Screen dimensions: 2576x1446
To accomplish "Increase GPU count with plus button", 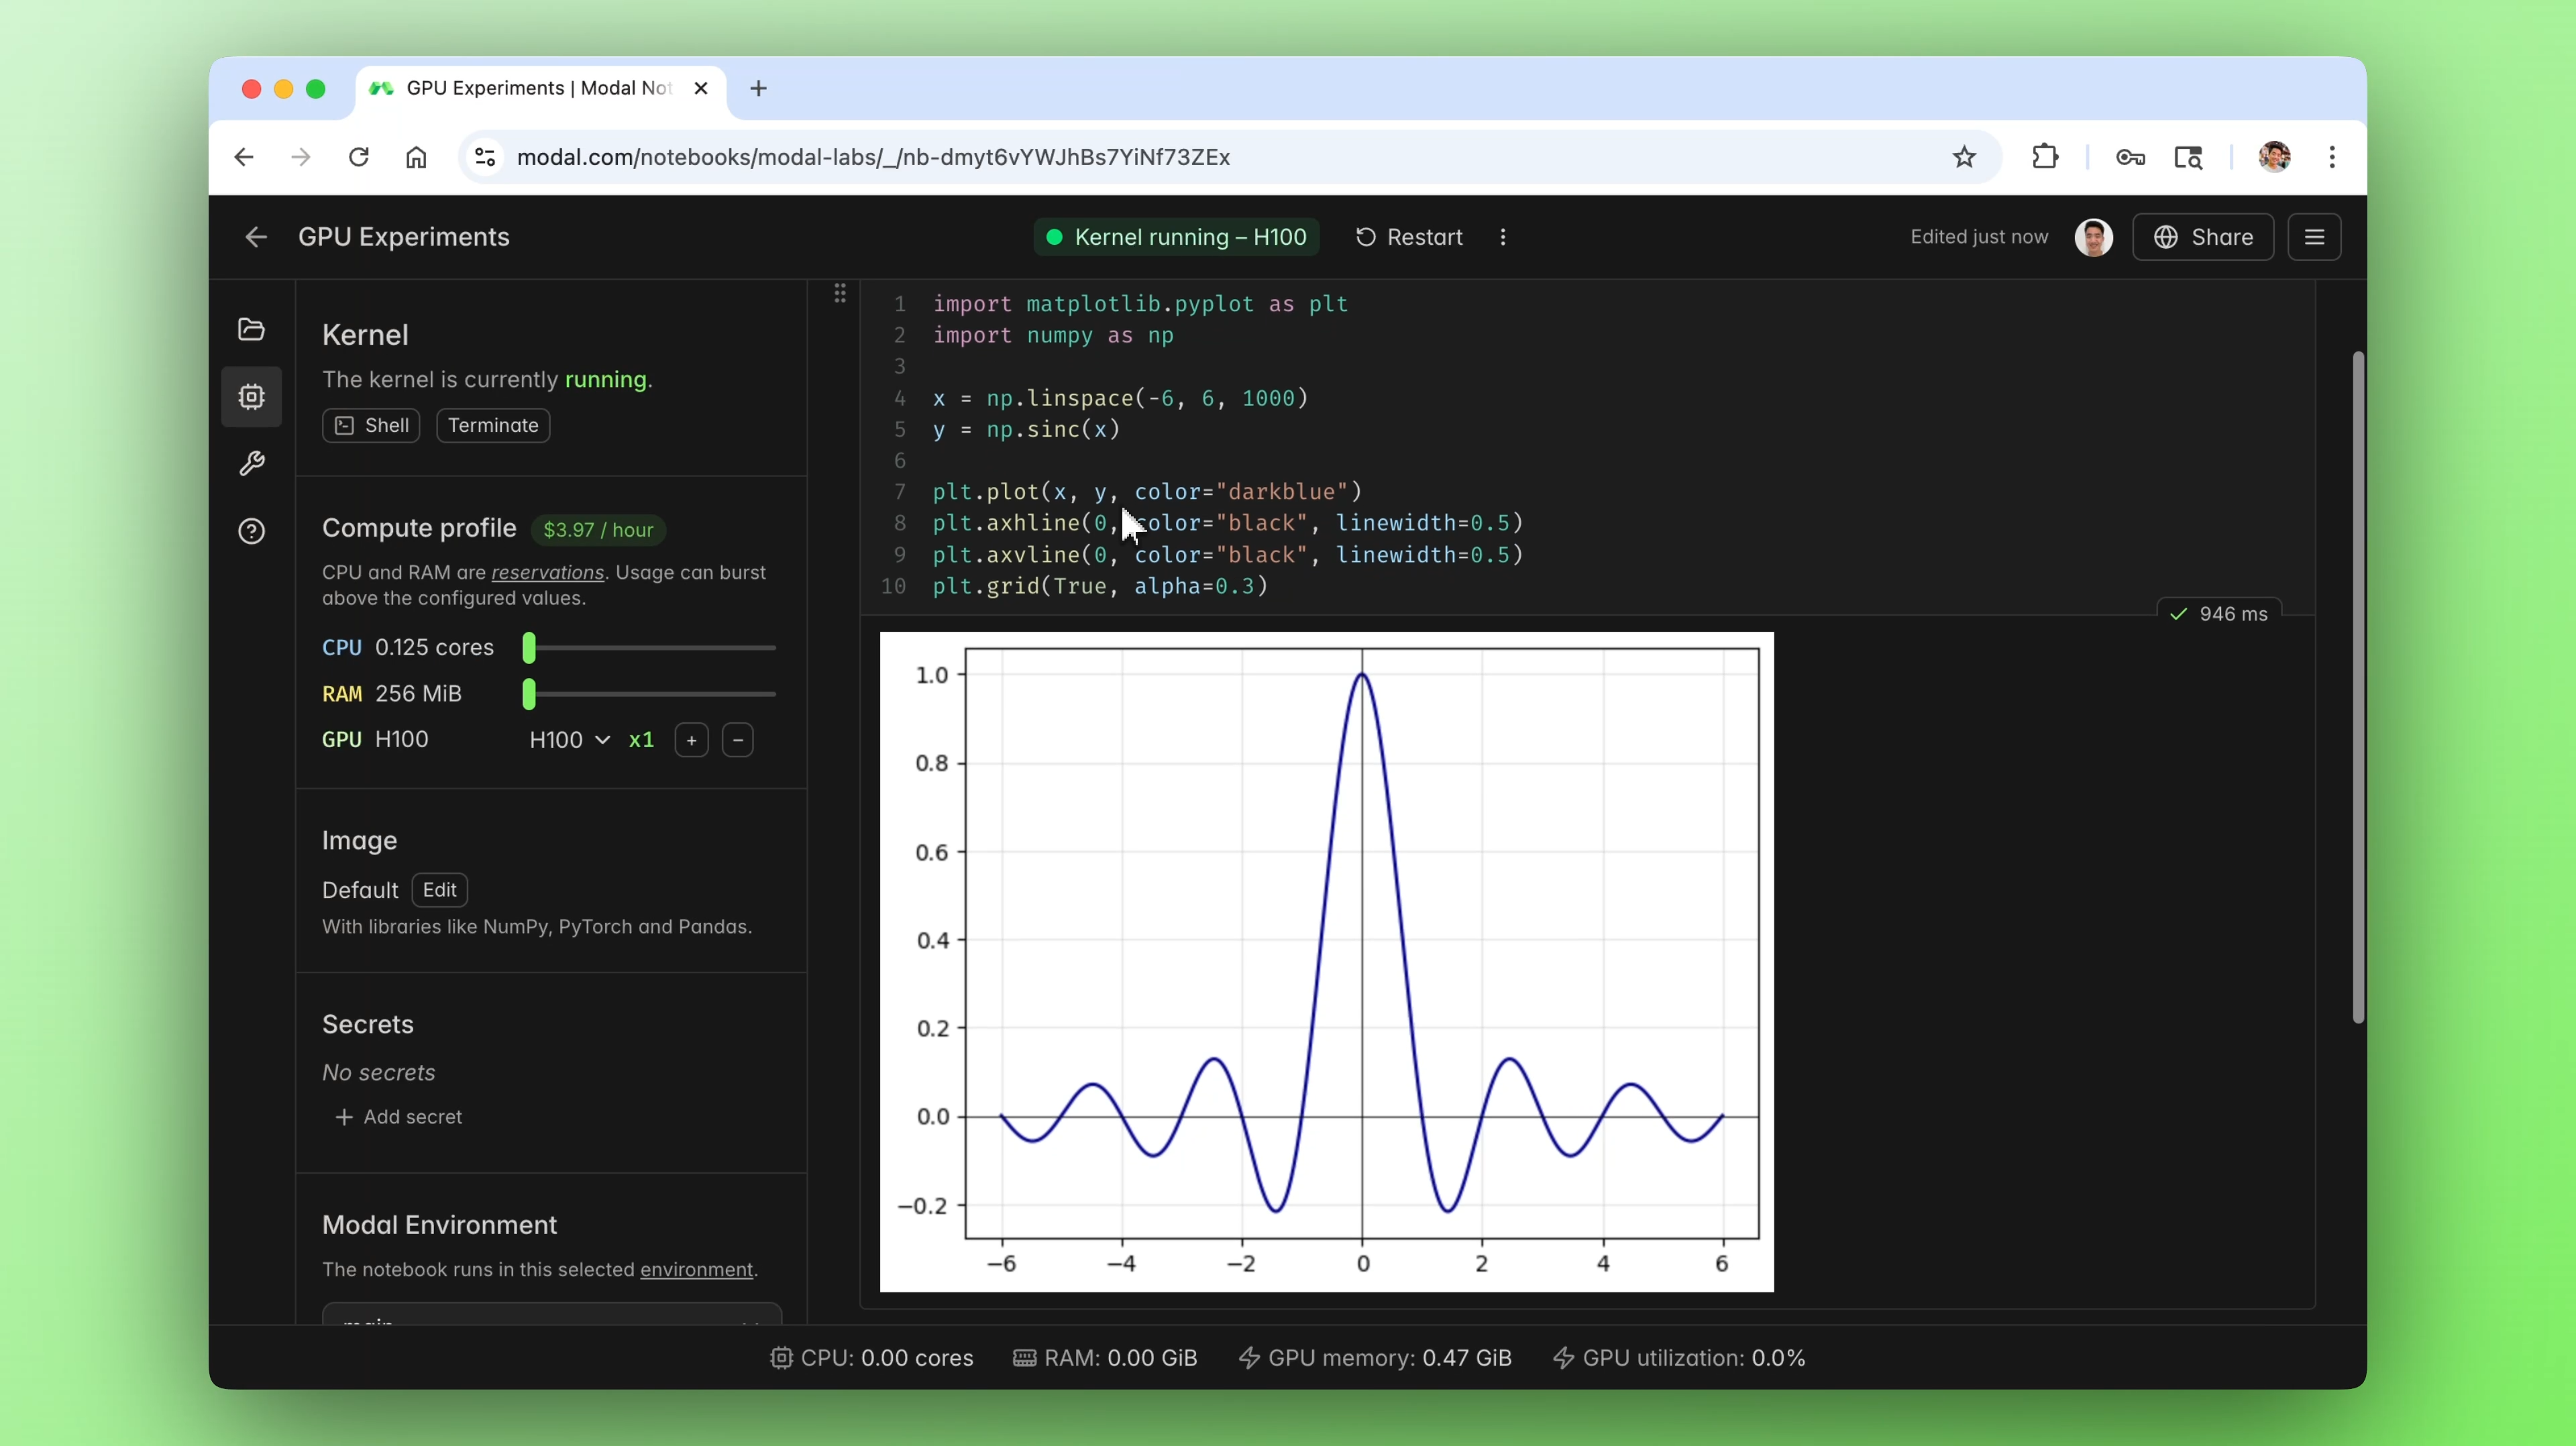I will [x=691, y=740].
